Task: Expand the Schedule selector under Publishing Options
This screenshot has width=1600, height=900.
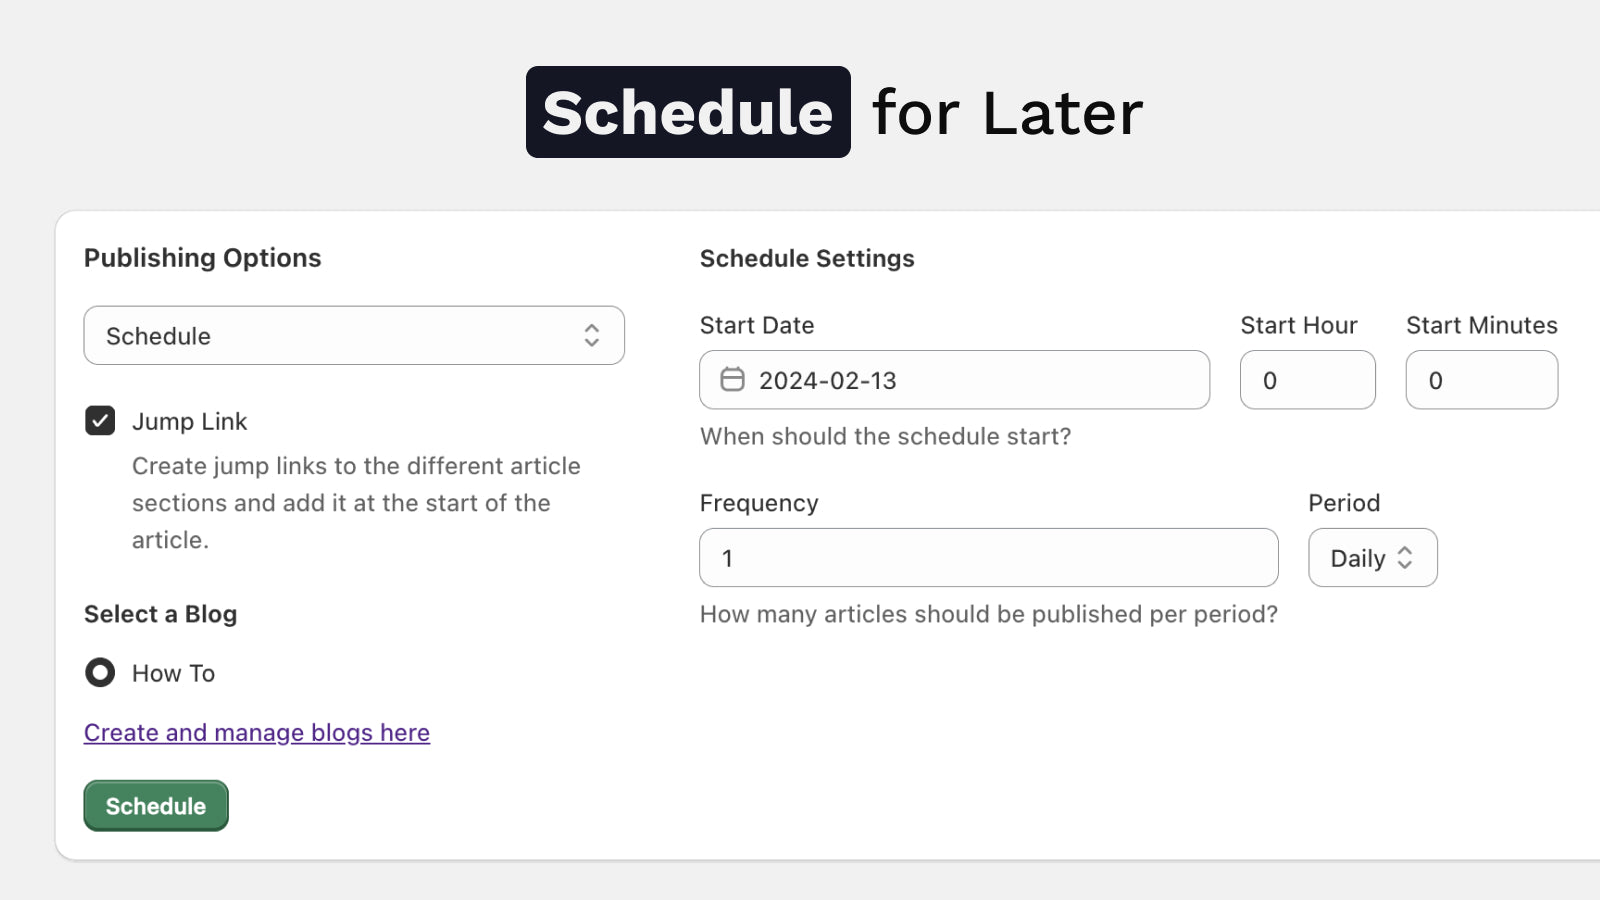Action: coord(353,336)
